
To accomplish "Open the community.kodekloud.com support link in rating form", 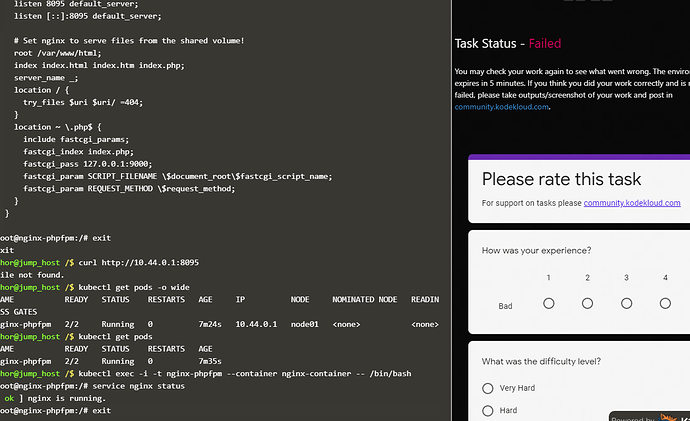I will click(632, 203).
